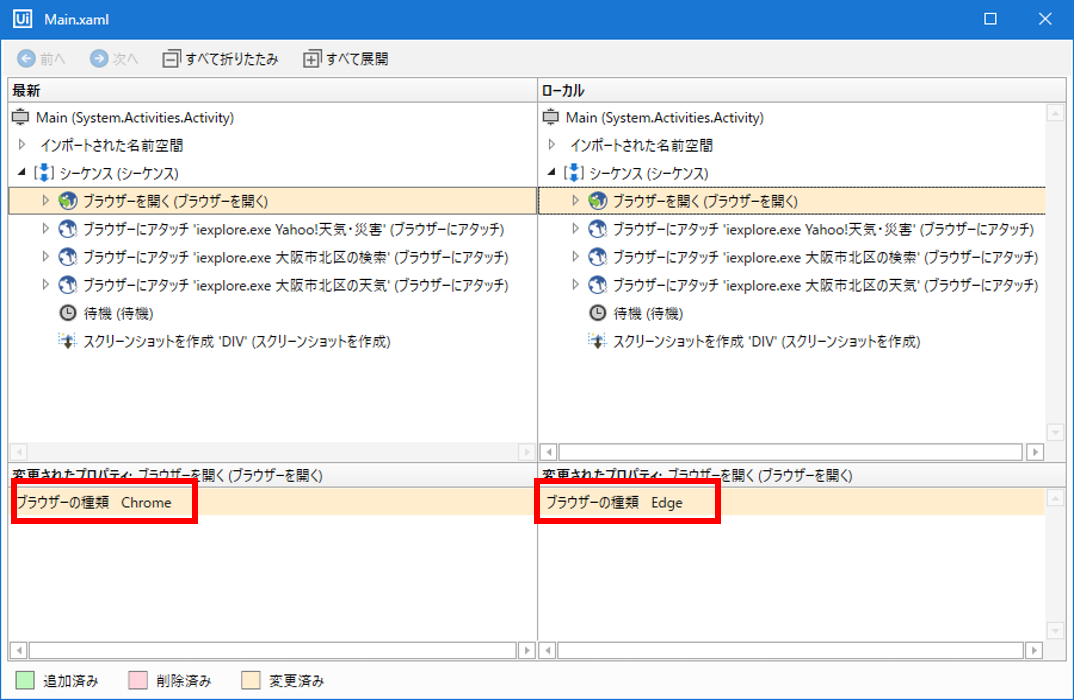Click the UiPath logo in the title bar
The image size is (1074, 700).
tap(21, 18)
